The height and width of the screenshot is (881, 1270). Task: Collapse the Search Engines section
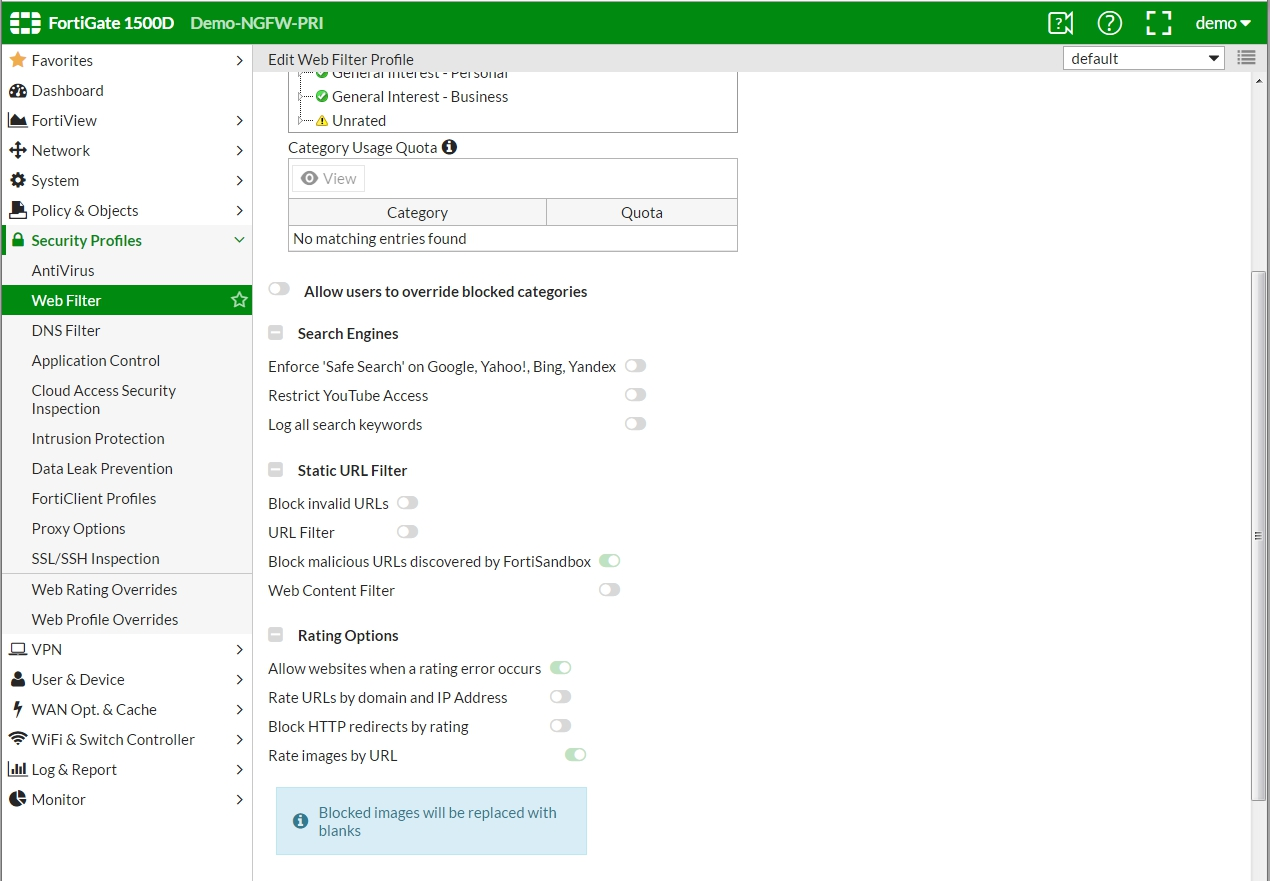coord(276,334)
